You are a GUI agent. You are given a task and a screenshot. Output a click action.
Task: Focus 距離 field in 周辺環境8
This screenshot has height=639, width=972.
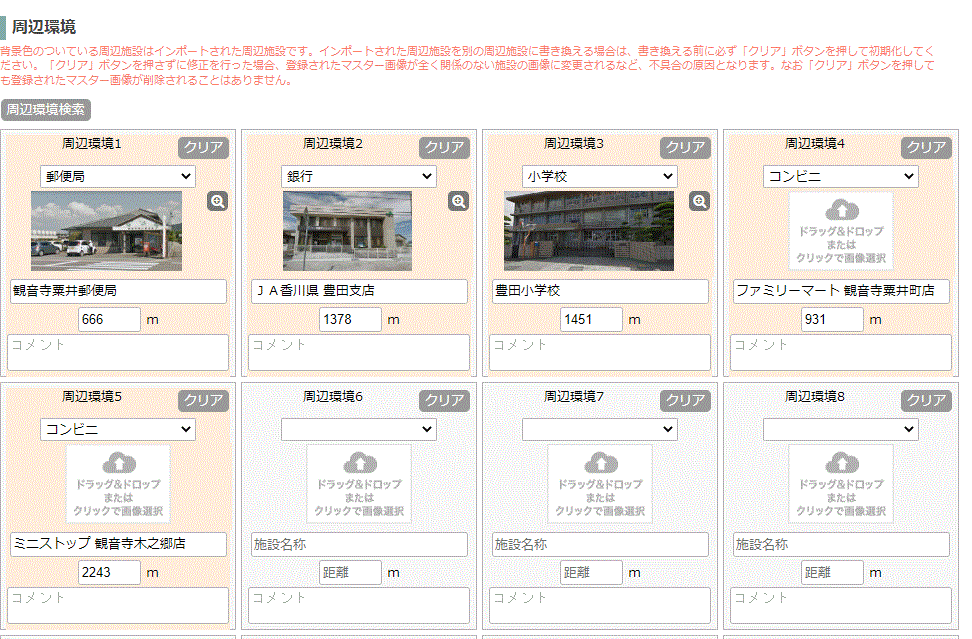pyautogui.click(x=833, y=573)
